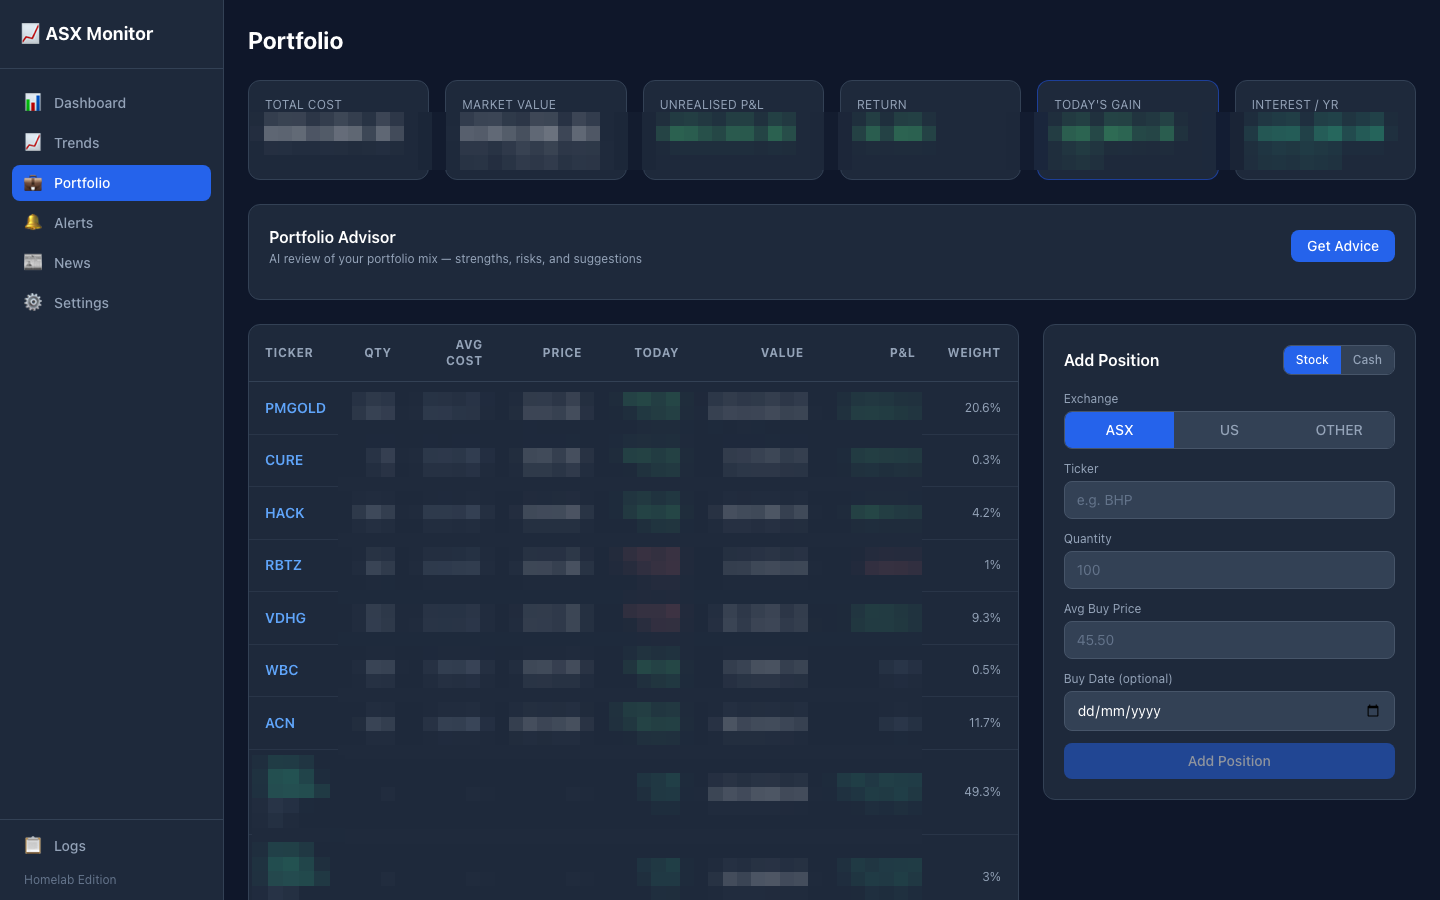Click the 4.2% weight for HACK
The image size is (1440, 900).
(x=986, y=513)
